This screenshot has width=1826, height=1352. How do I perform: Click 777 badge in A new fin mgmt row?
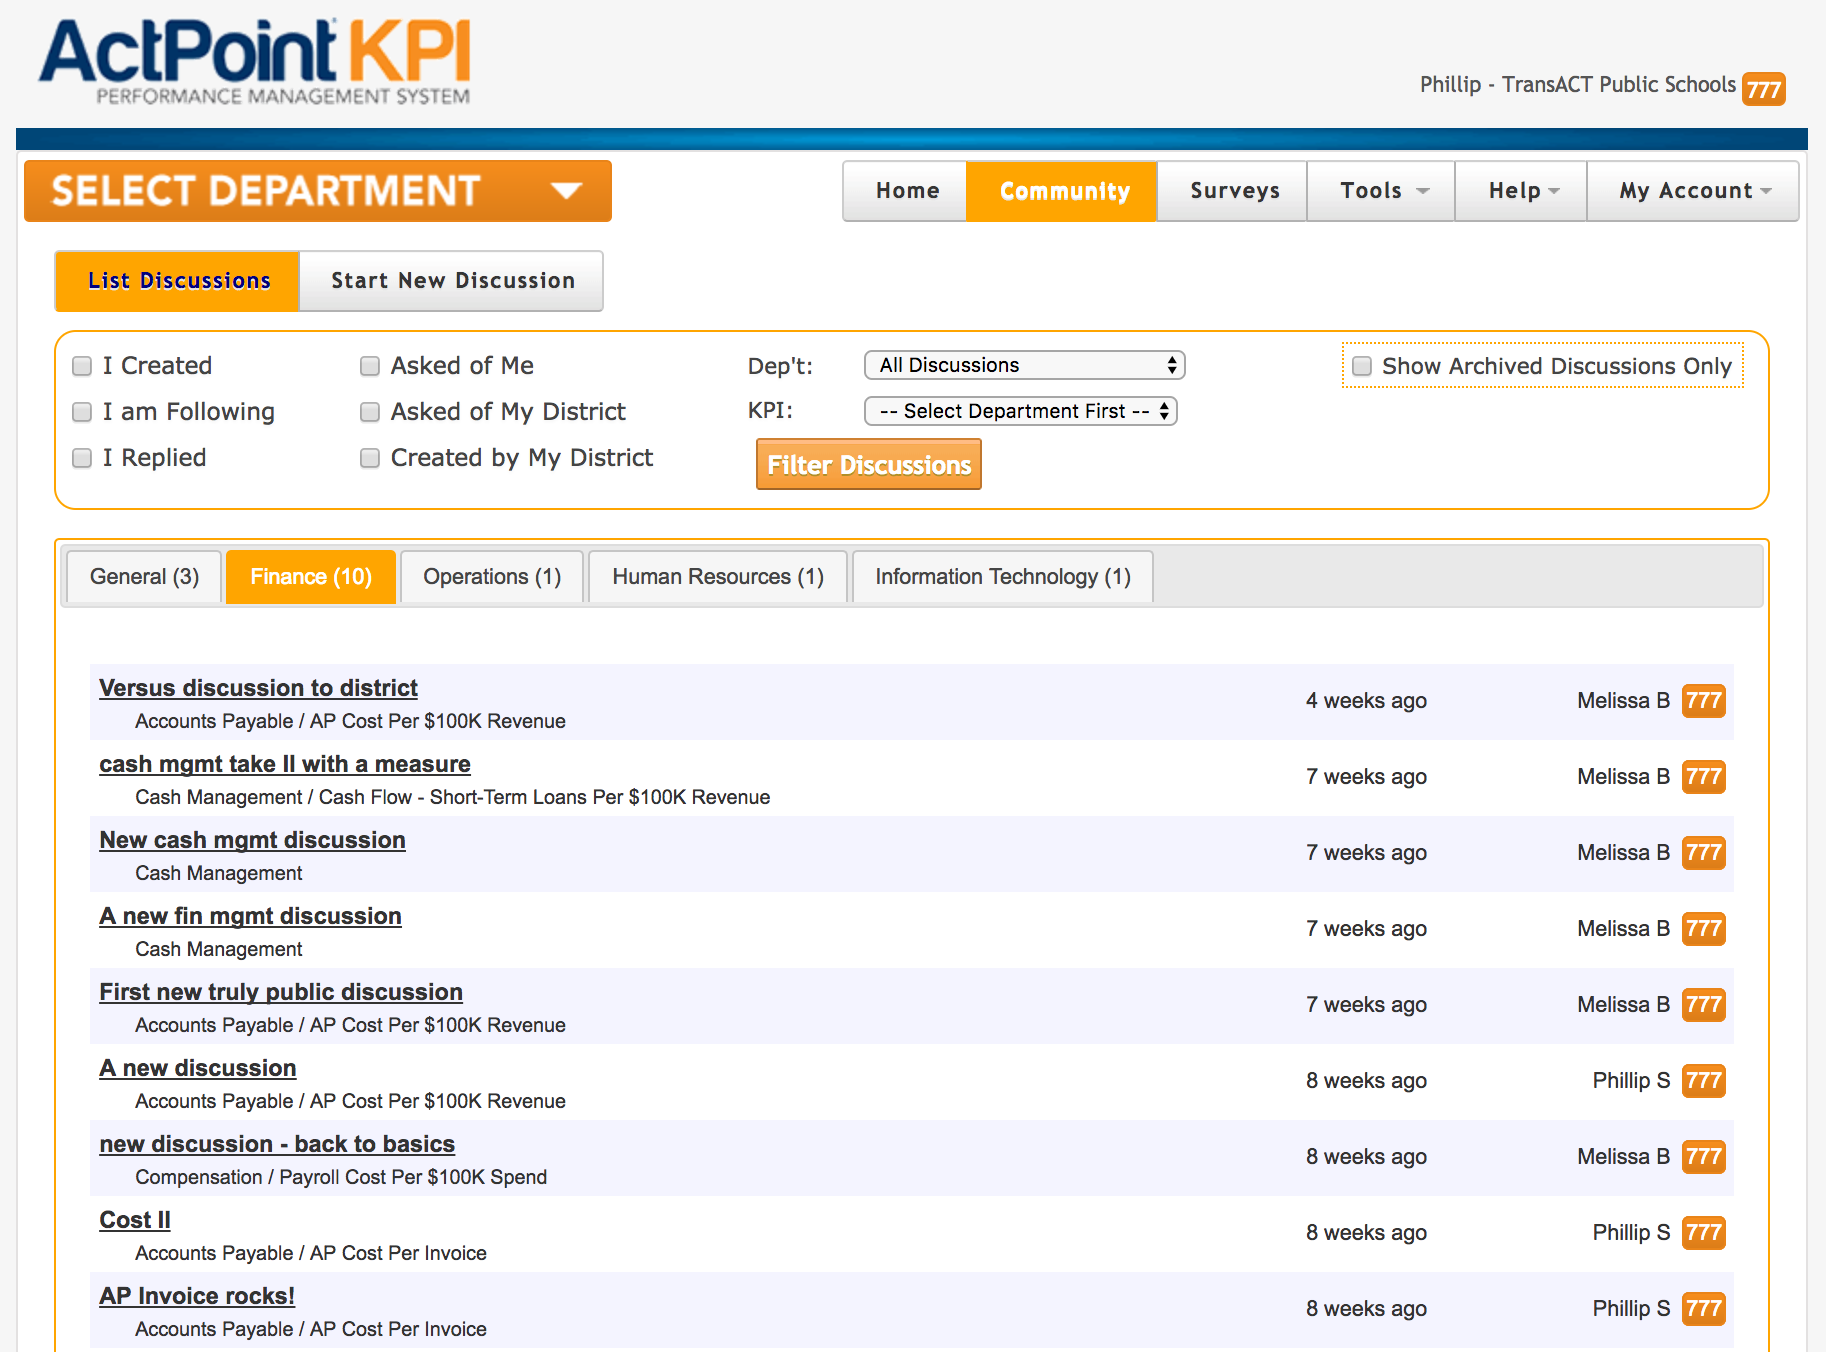(x=1703, y=928)
